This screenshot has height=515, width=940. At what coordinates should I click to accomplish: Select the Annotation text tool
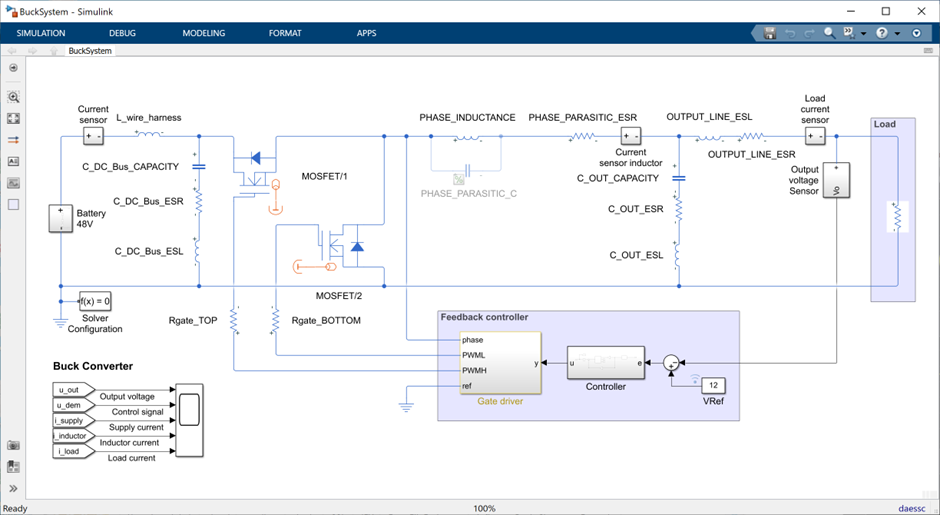point(14,161)
